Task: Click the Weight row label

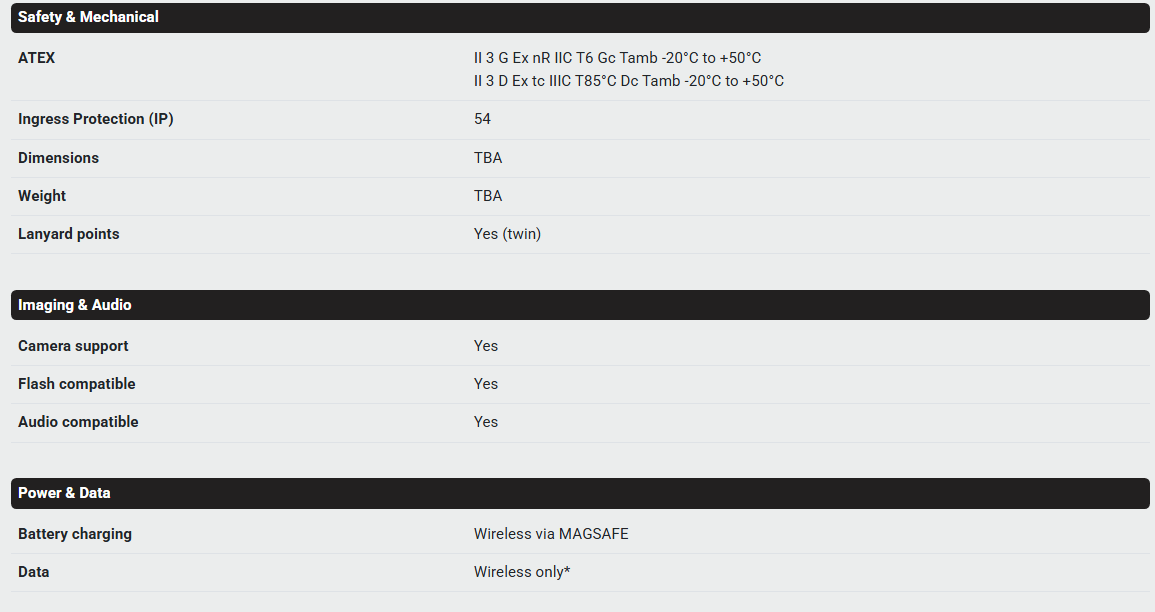Action: point(42,196)
